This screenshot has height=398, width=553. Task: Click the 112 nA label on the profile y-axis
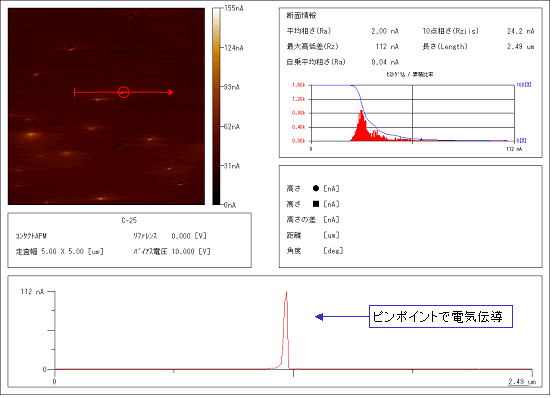click(32, 292)
